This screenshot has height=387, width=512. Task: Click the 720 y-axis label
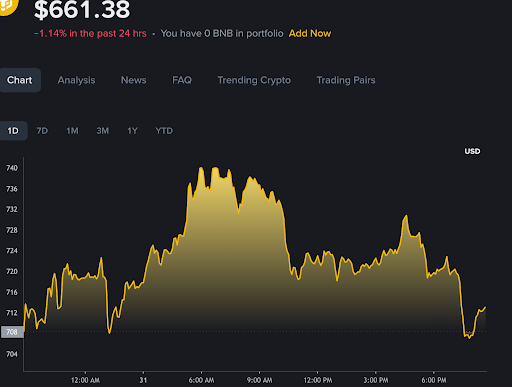tap(12, 271)
